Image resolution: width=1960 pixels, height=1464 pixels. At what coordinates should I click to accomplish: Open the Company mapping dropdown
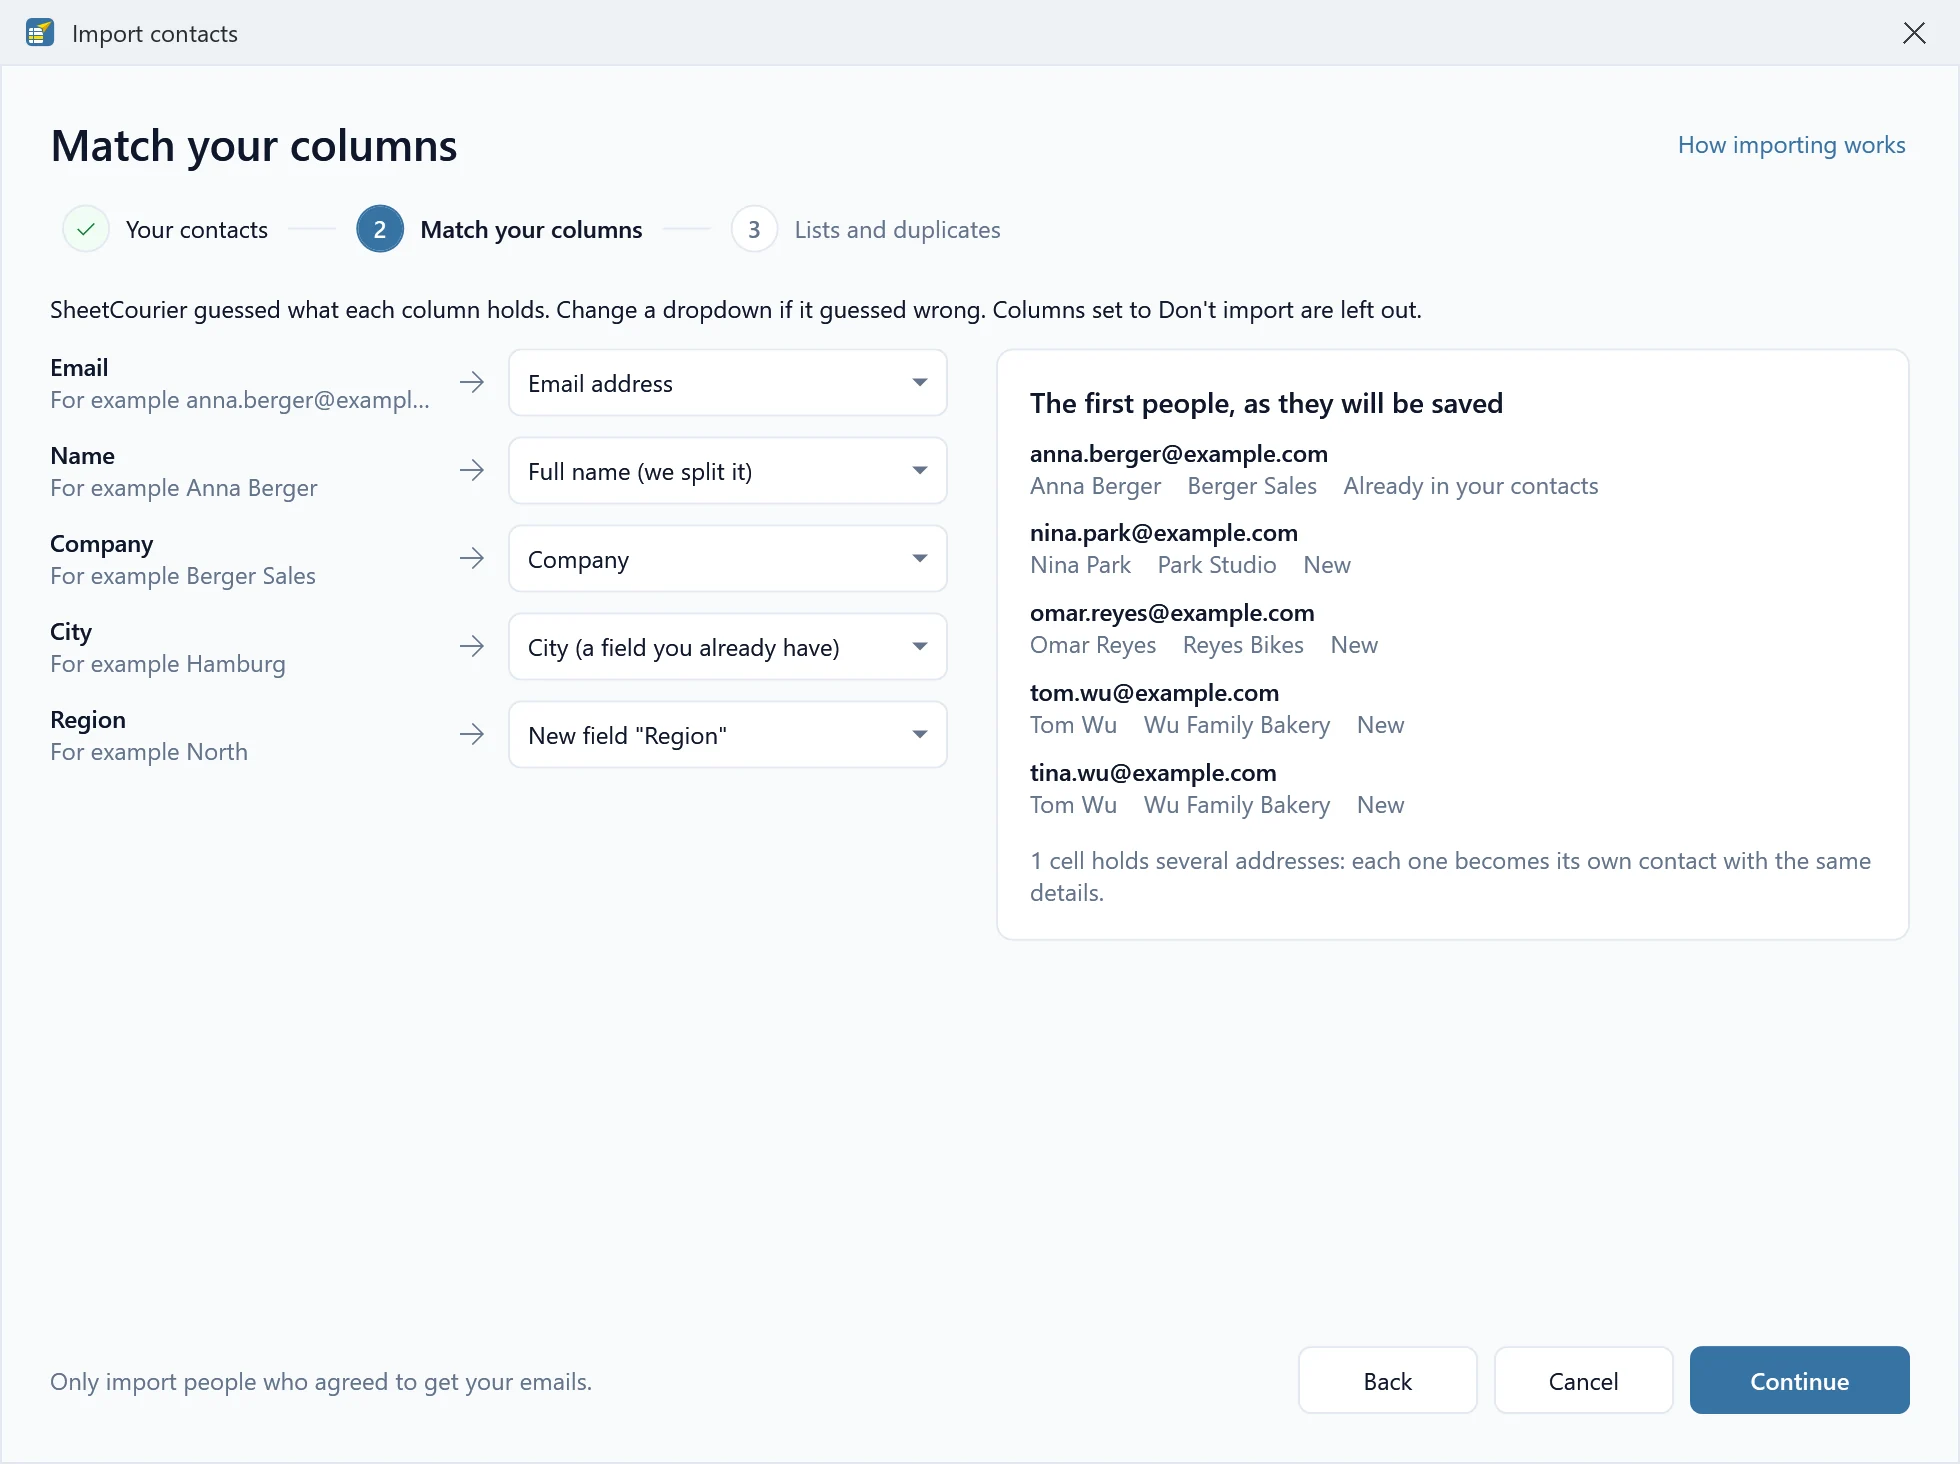click(x=728, y=559)
